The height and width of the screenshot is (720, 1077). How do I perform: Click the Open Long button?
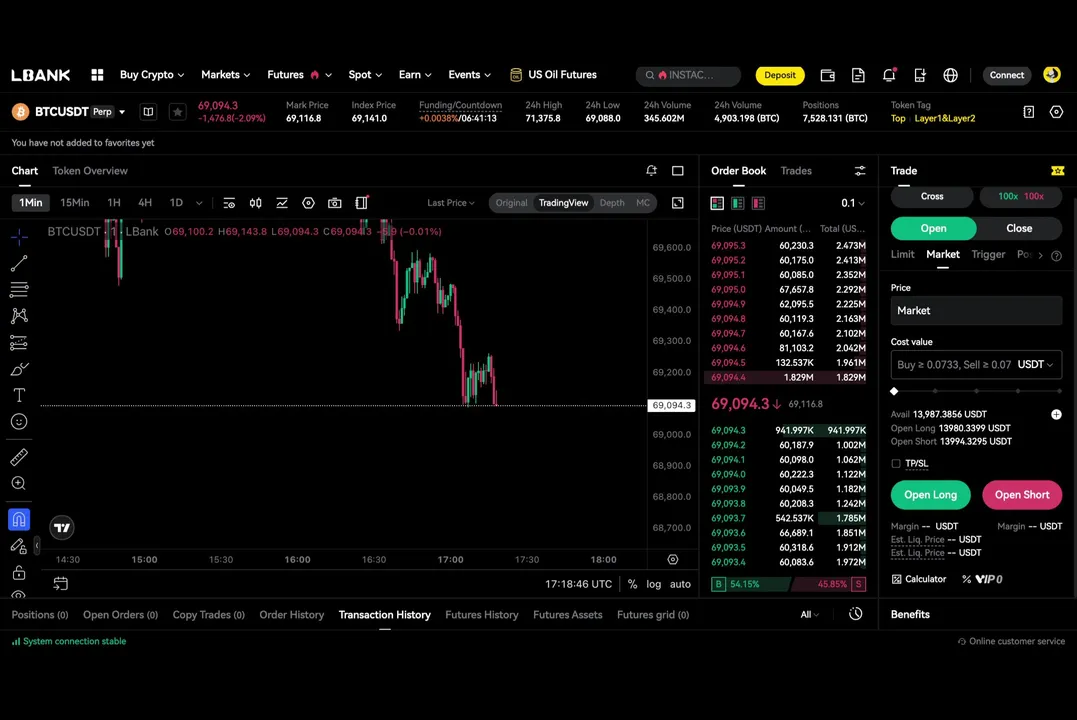[931, 495]
